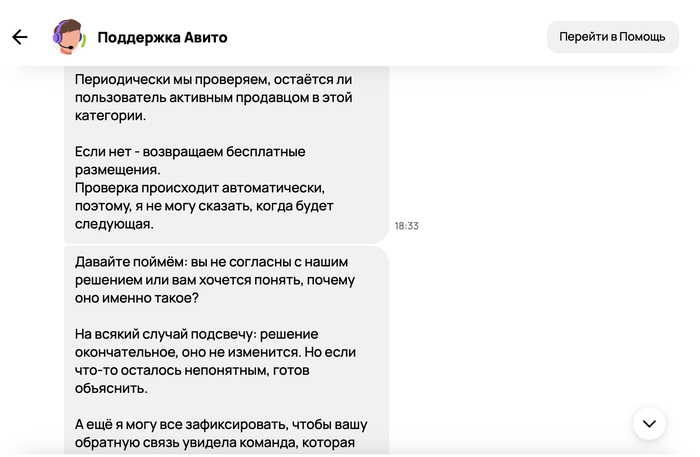The height and width of the screenshot is (457, 700).
Task: Select the message starting "Периодически мы проверяем"
Action: (x=215, y=97)
